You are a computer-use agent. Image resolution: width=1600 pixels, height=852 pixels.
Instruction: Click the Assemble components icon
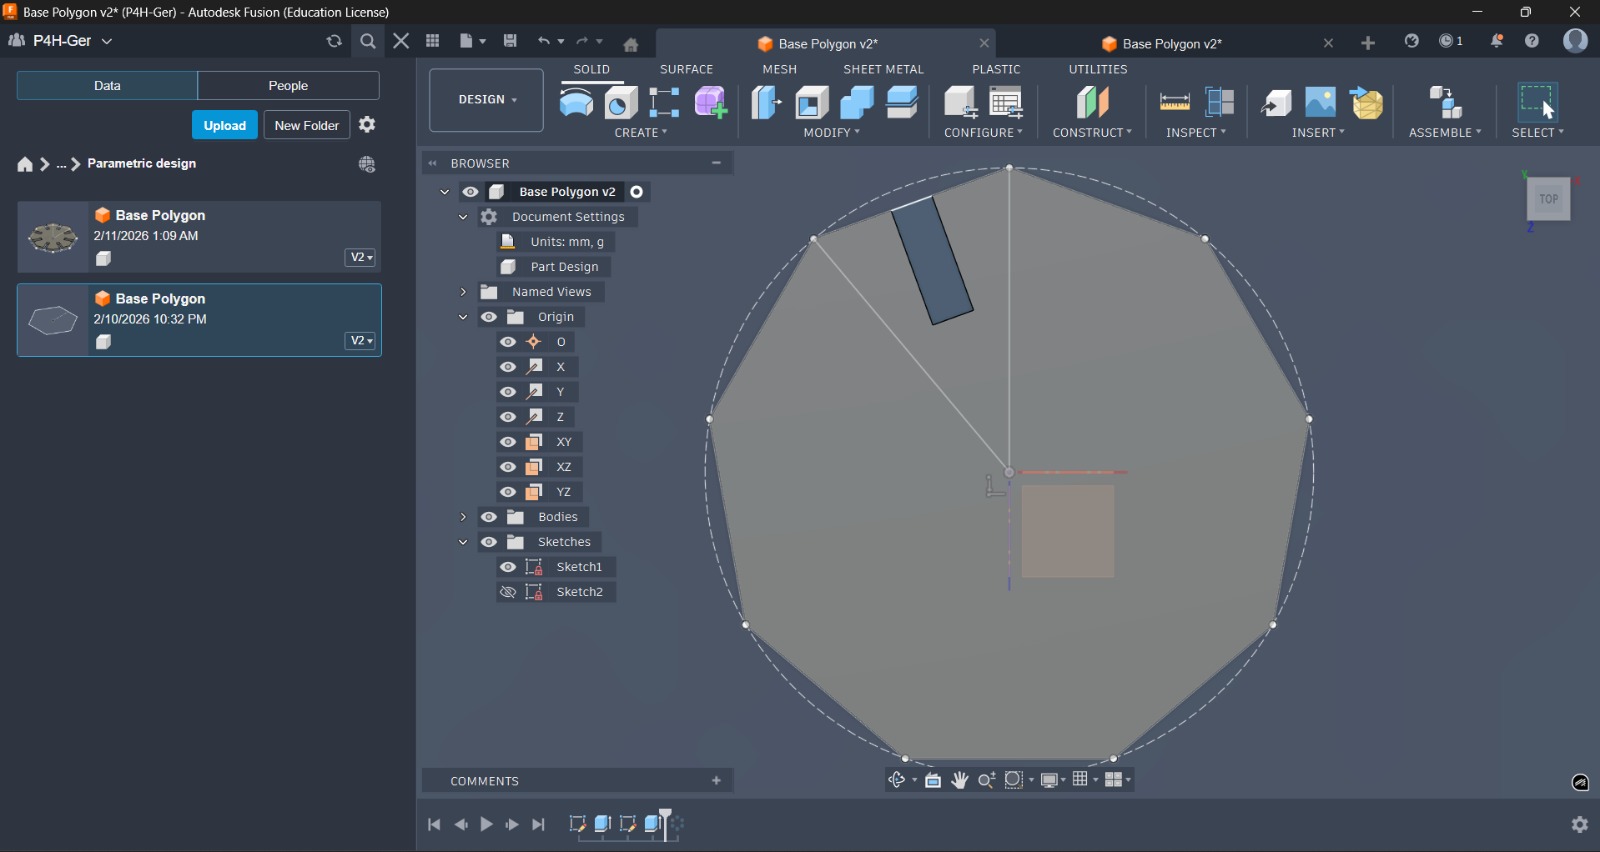1446,102
